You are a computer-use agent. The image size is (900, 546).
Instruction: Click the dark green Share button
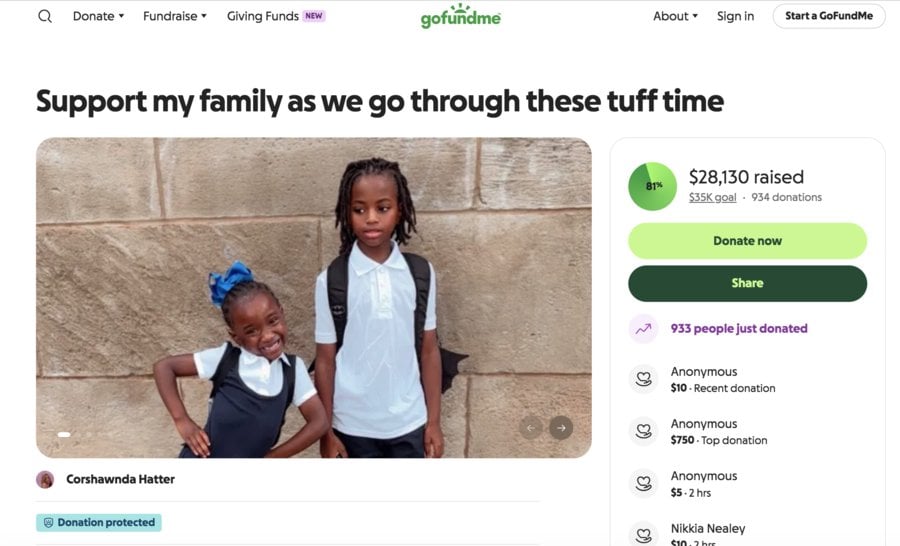click(x=747, y=283)
